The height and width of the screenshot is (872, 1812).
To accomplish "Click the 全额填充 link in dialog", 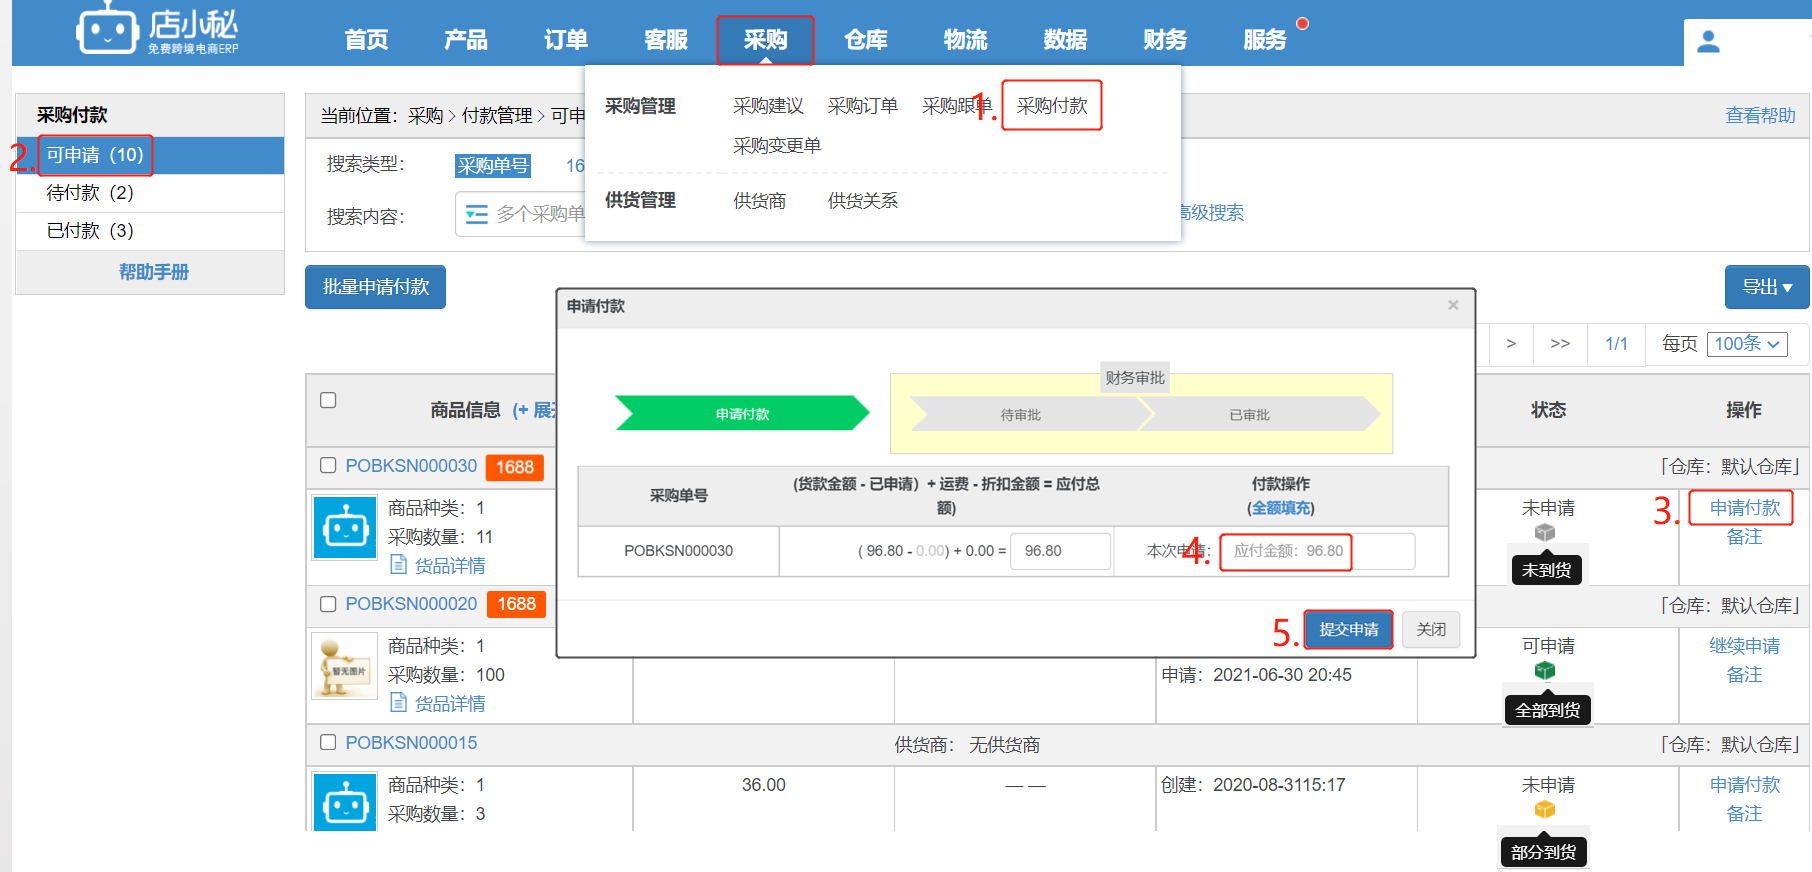I will click(x=1281, y=508).
